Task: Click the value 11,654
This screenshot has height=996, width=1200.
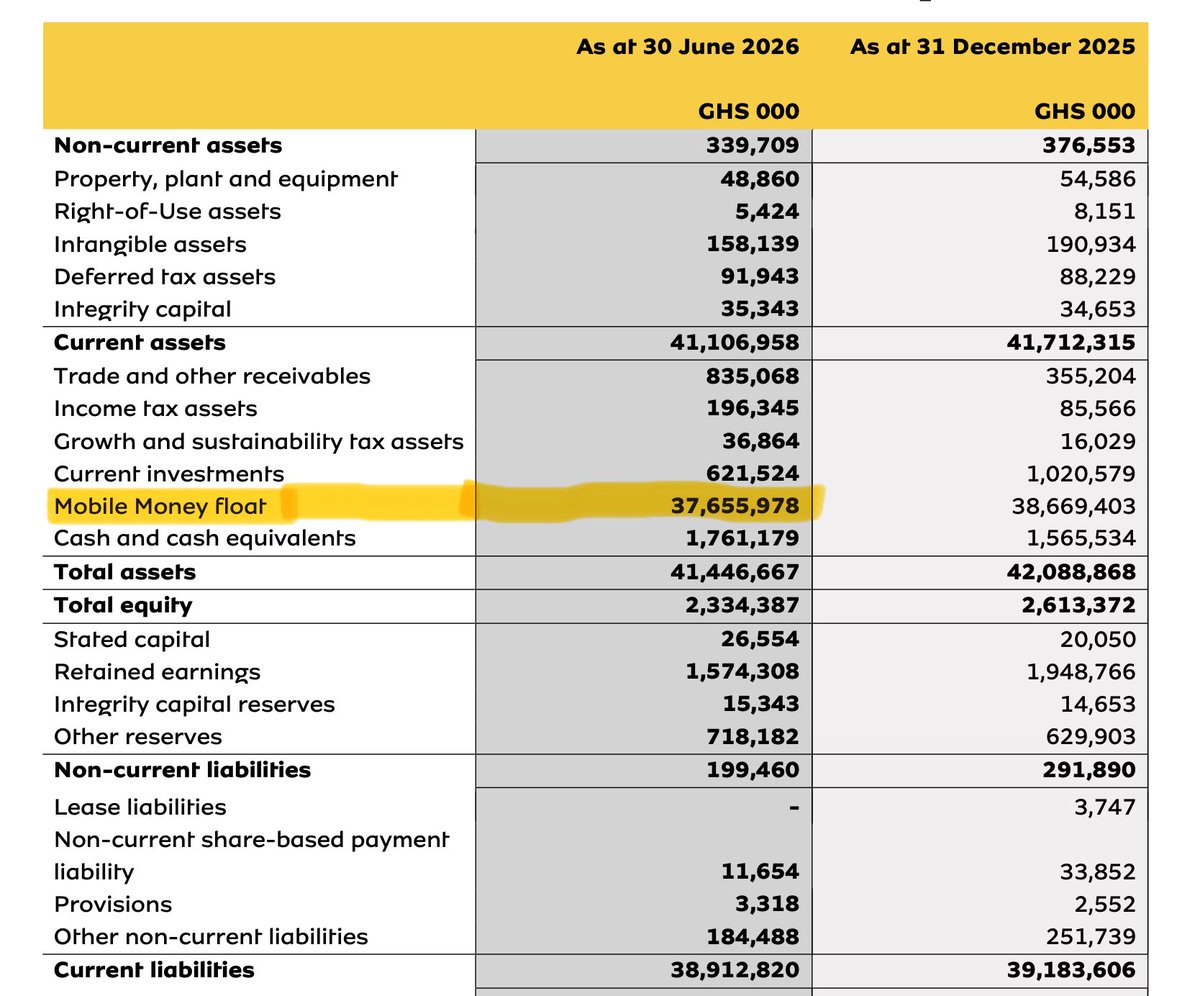Action: click(762, 872)
